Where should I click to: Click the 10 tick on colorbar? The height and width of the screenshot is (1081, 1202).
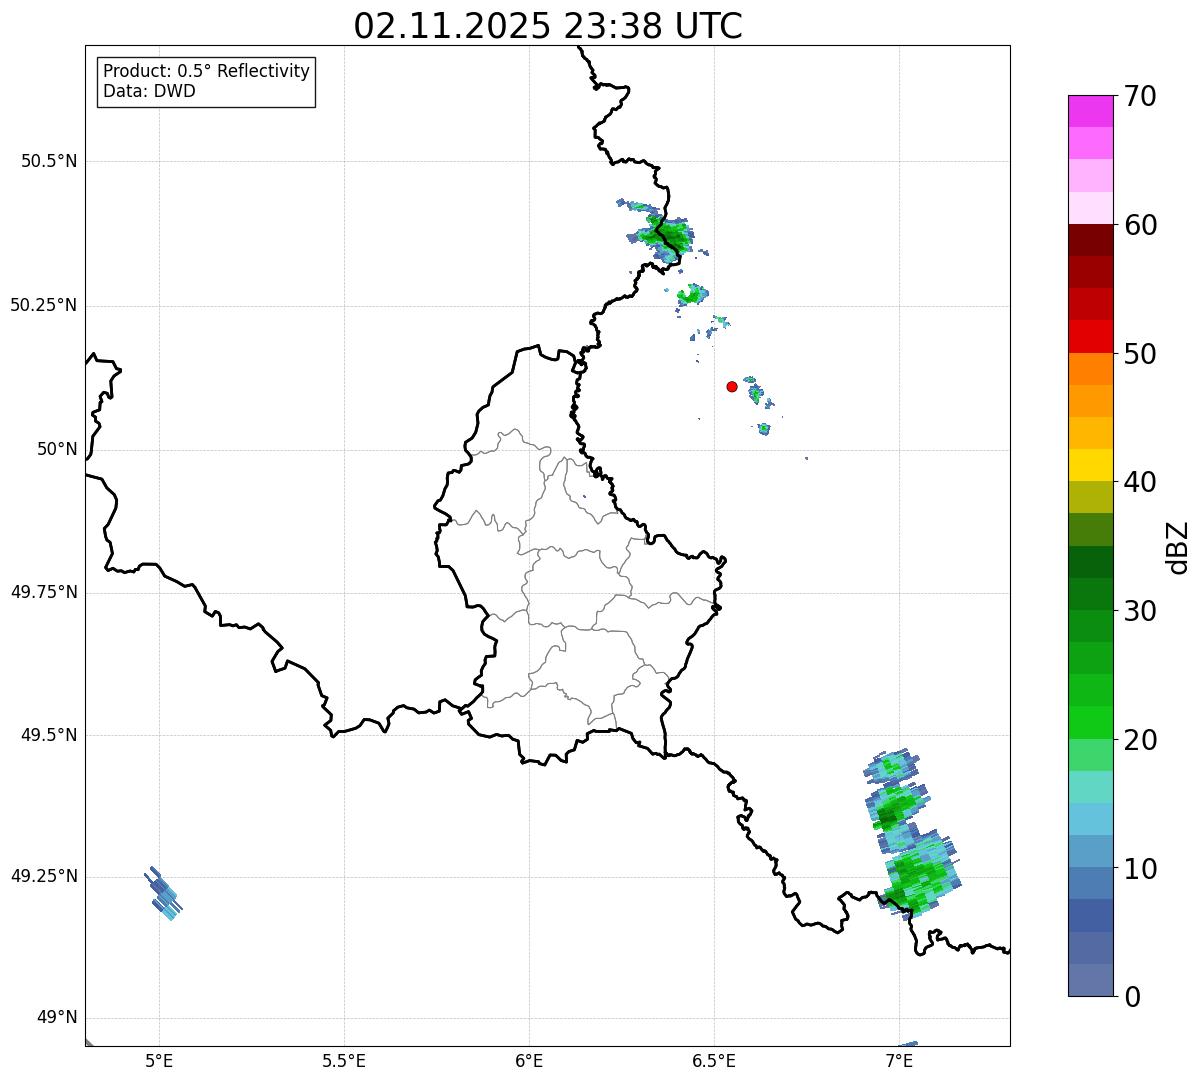pyautogui.click(x=1140, y=869)
